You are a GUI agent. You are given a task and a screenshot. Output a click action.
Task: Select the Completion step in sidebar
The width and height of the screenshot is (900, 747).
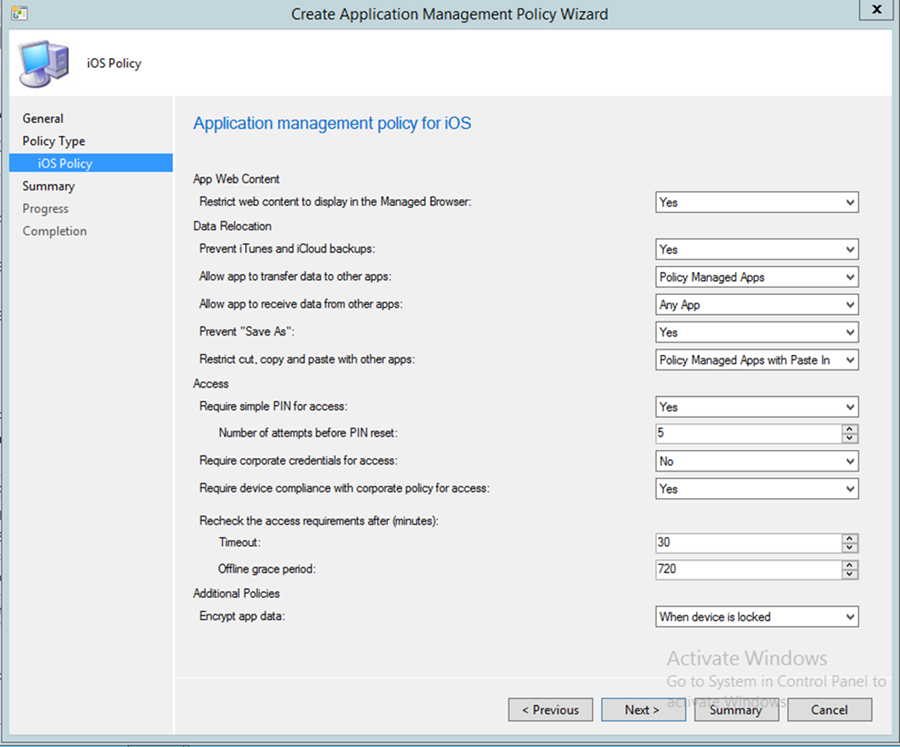55,231
